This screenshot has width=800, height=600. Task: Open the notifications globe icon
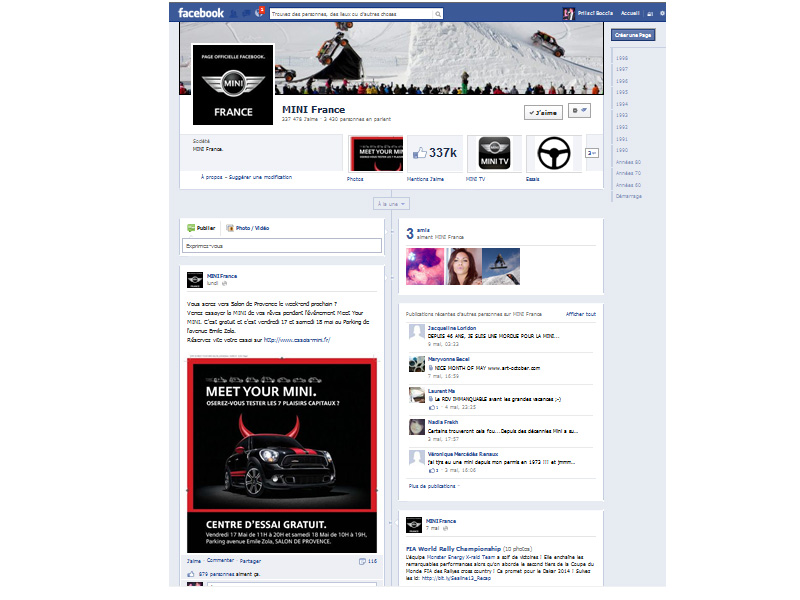[259, 13]
